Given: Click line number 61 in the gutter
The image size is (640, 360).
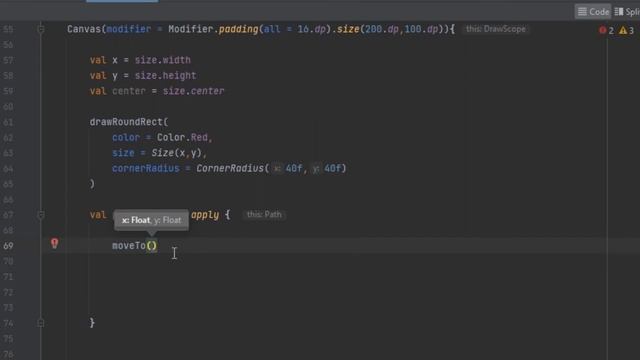Looking at the screenshot, I should click(x=8, y=122).
